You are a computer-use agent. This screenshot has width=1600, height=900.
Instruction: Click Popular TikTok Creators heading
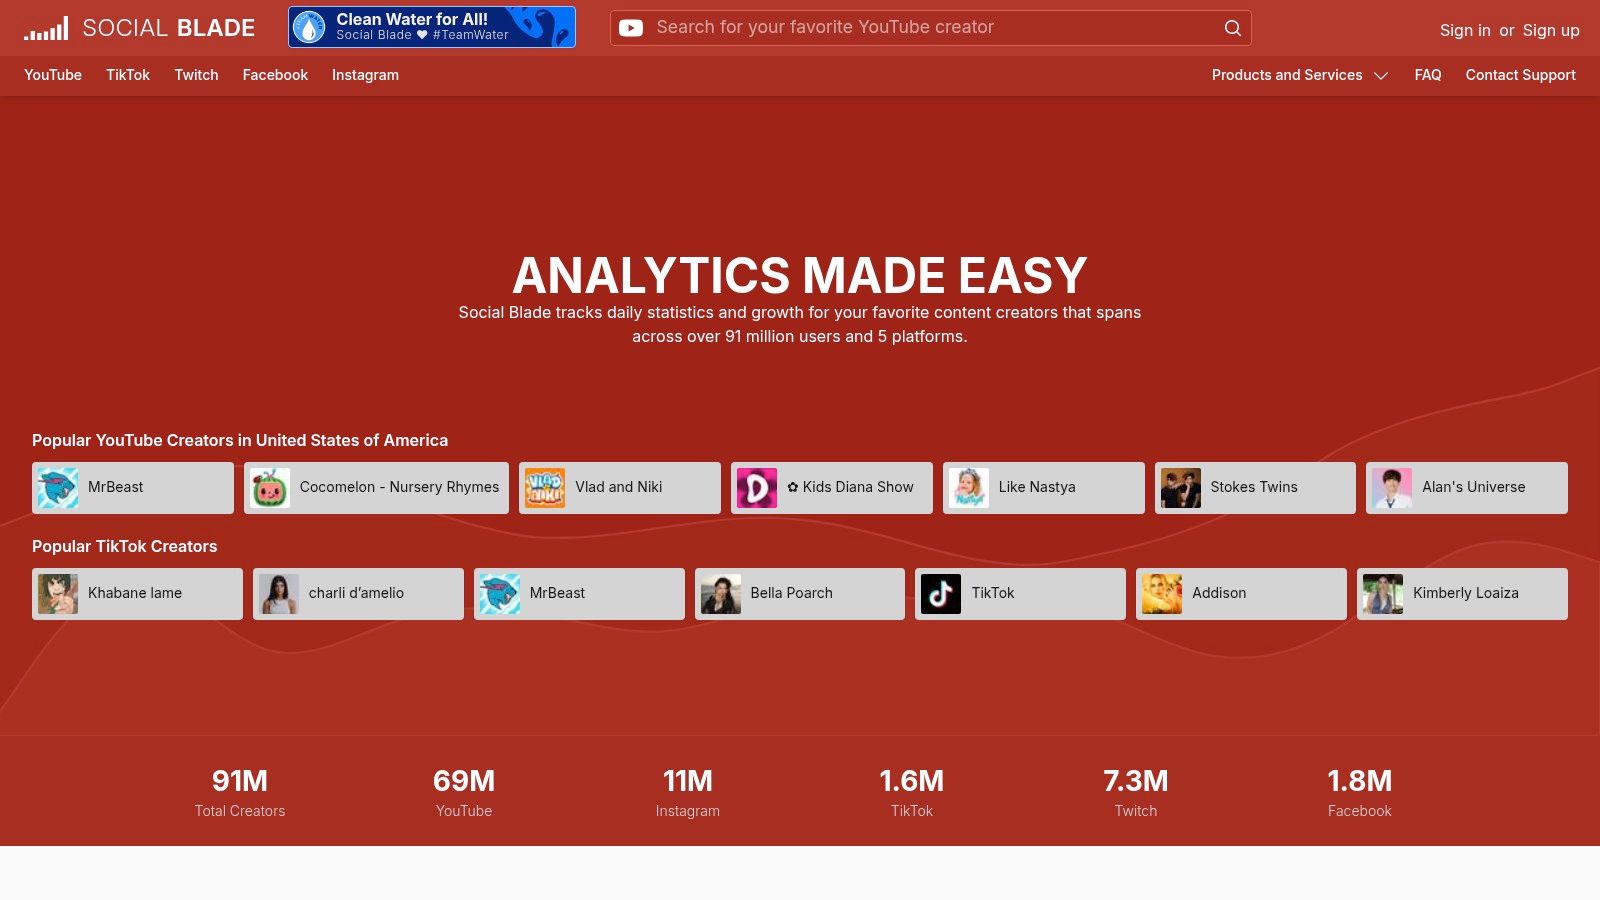point(124,546)
